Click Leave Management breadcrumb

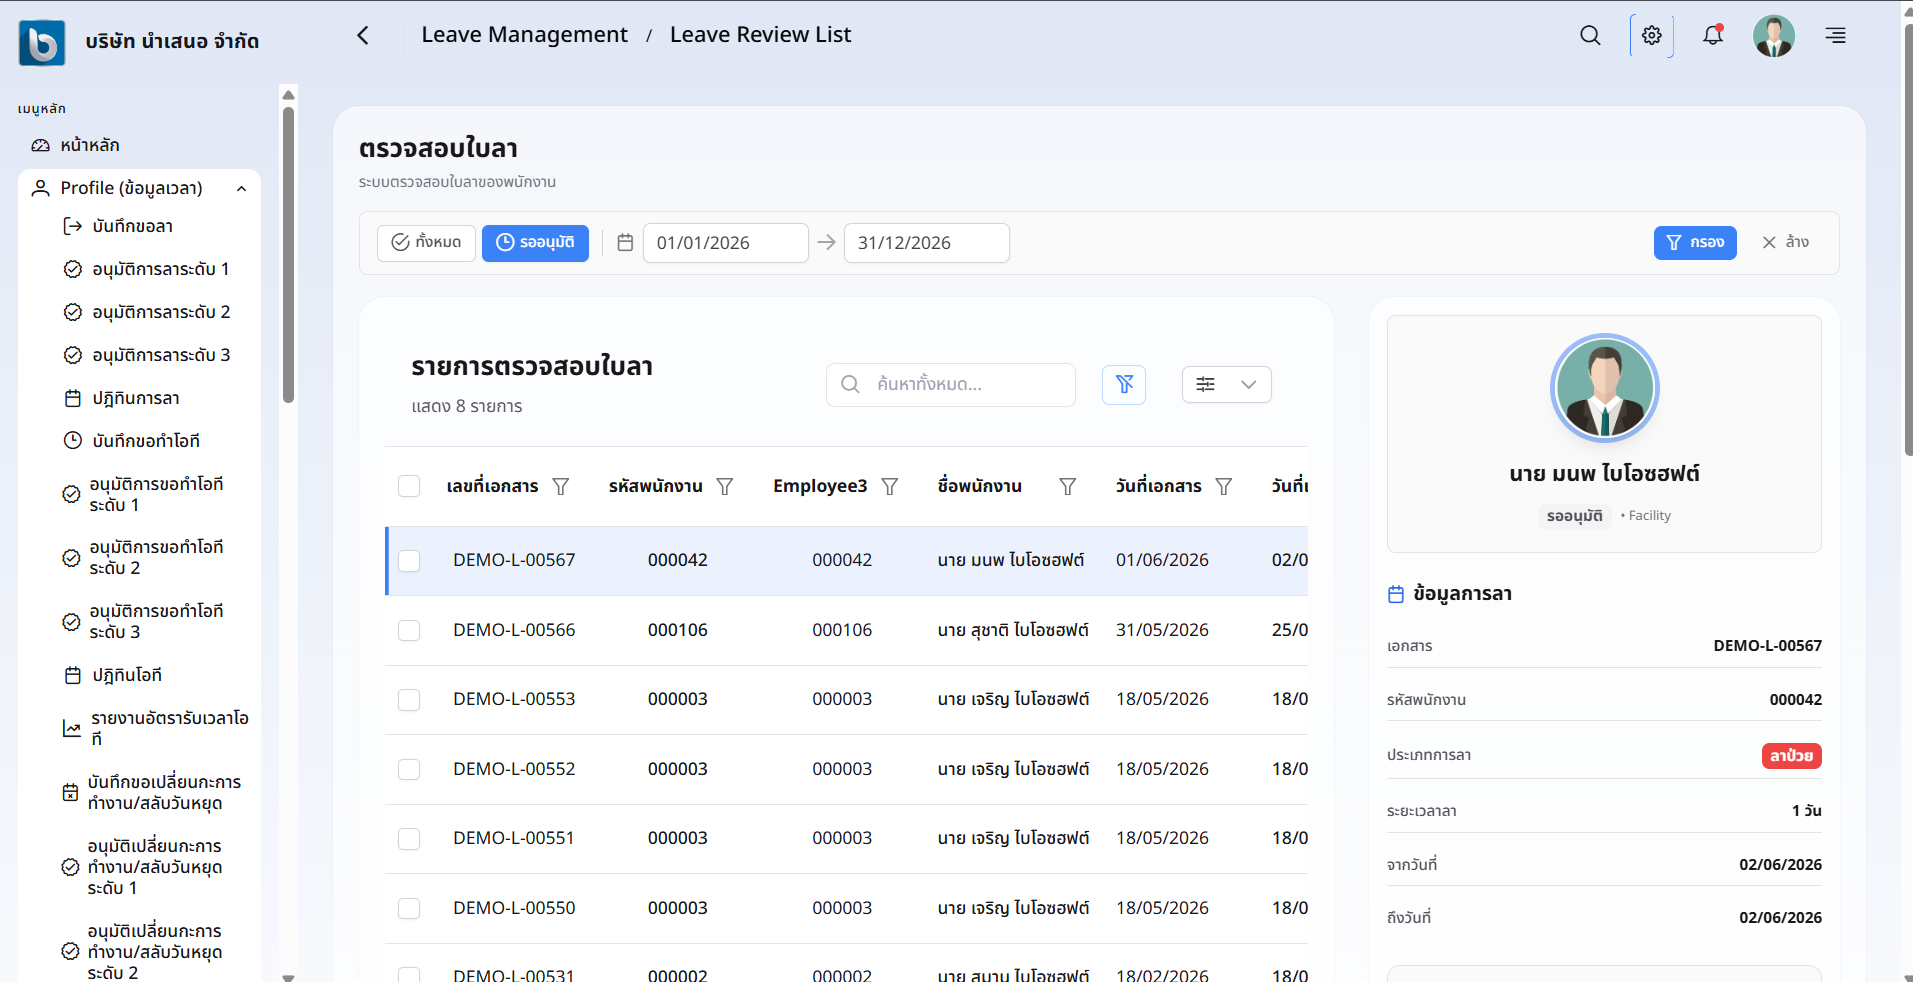click(x=524, y=35)
